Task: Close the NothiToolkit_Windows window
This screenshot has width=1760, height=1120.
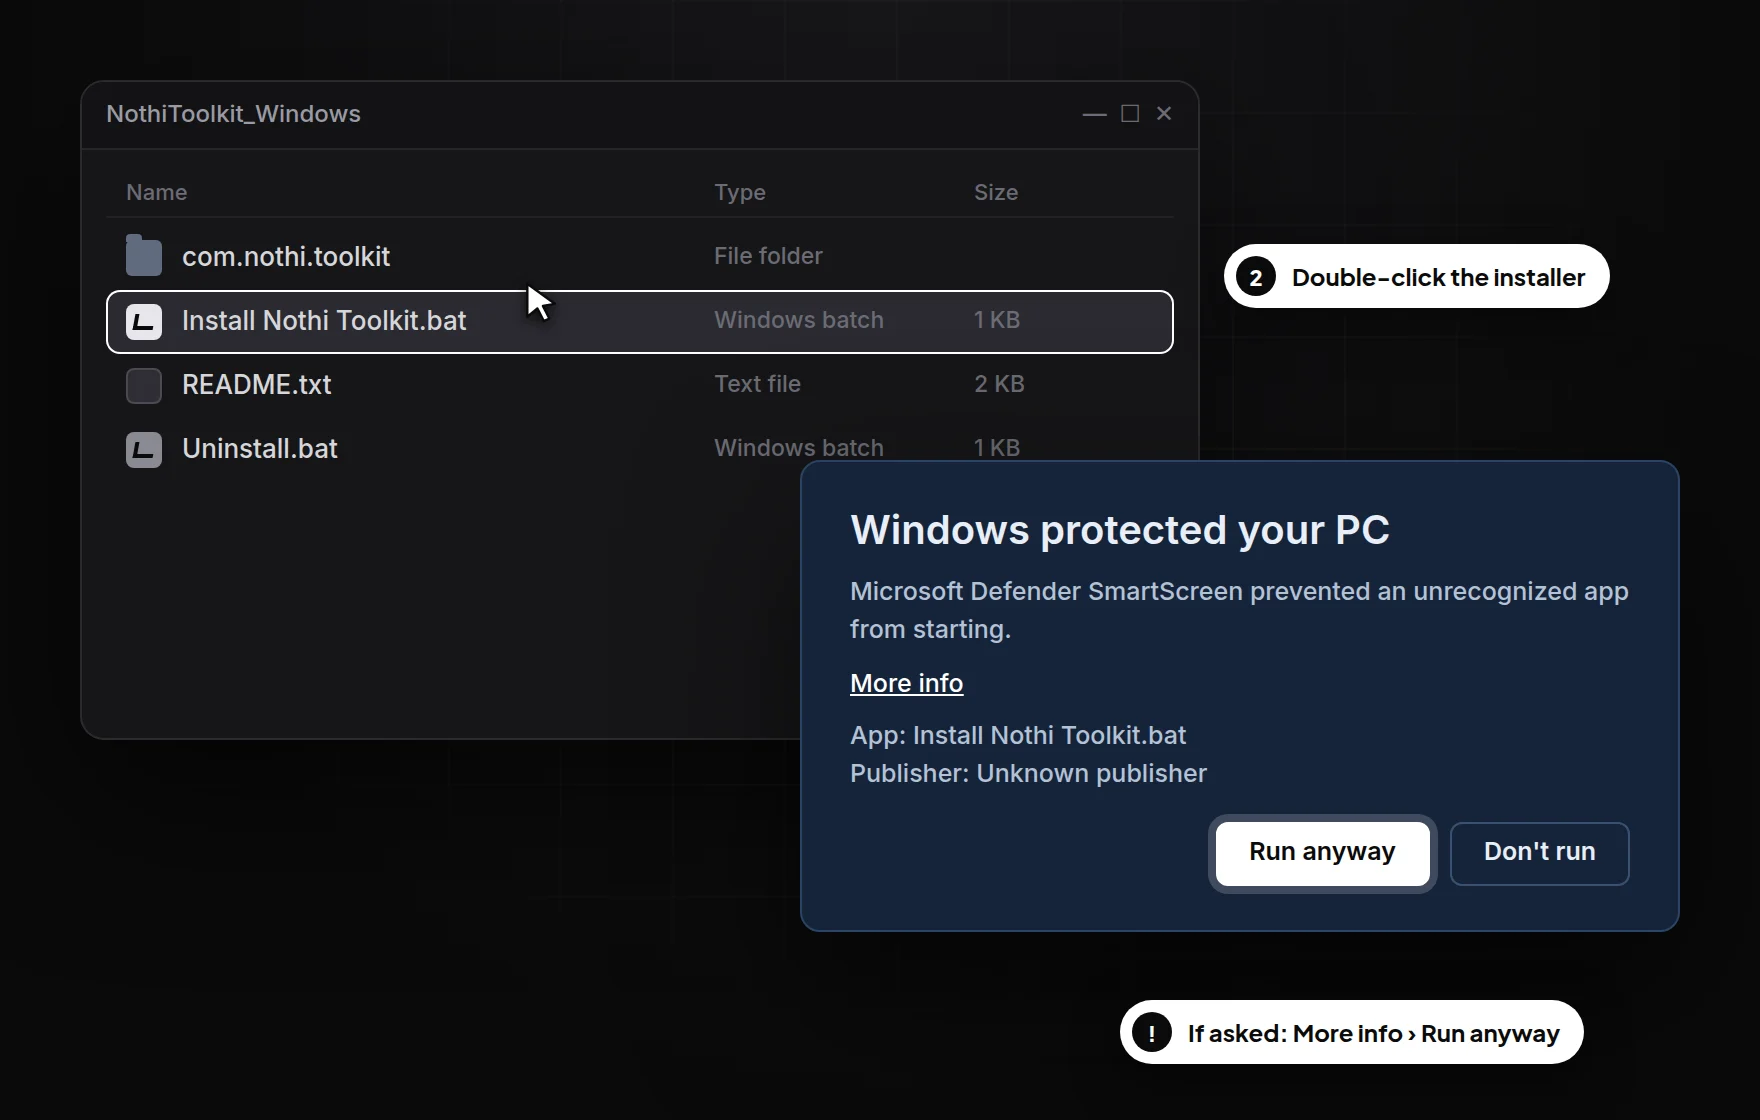Action: pos(1164,114)
